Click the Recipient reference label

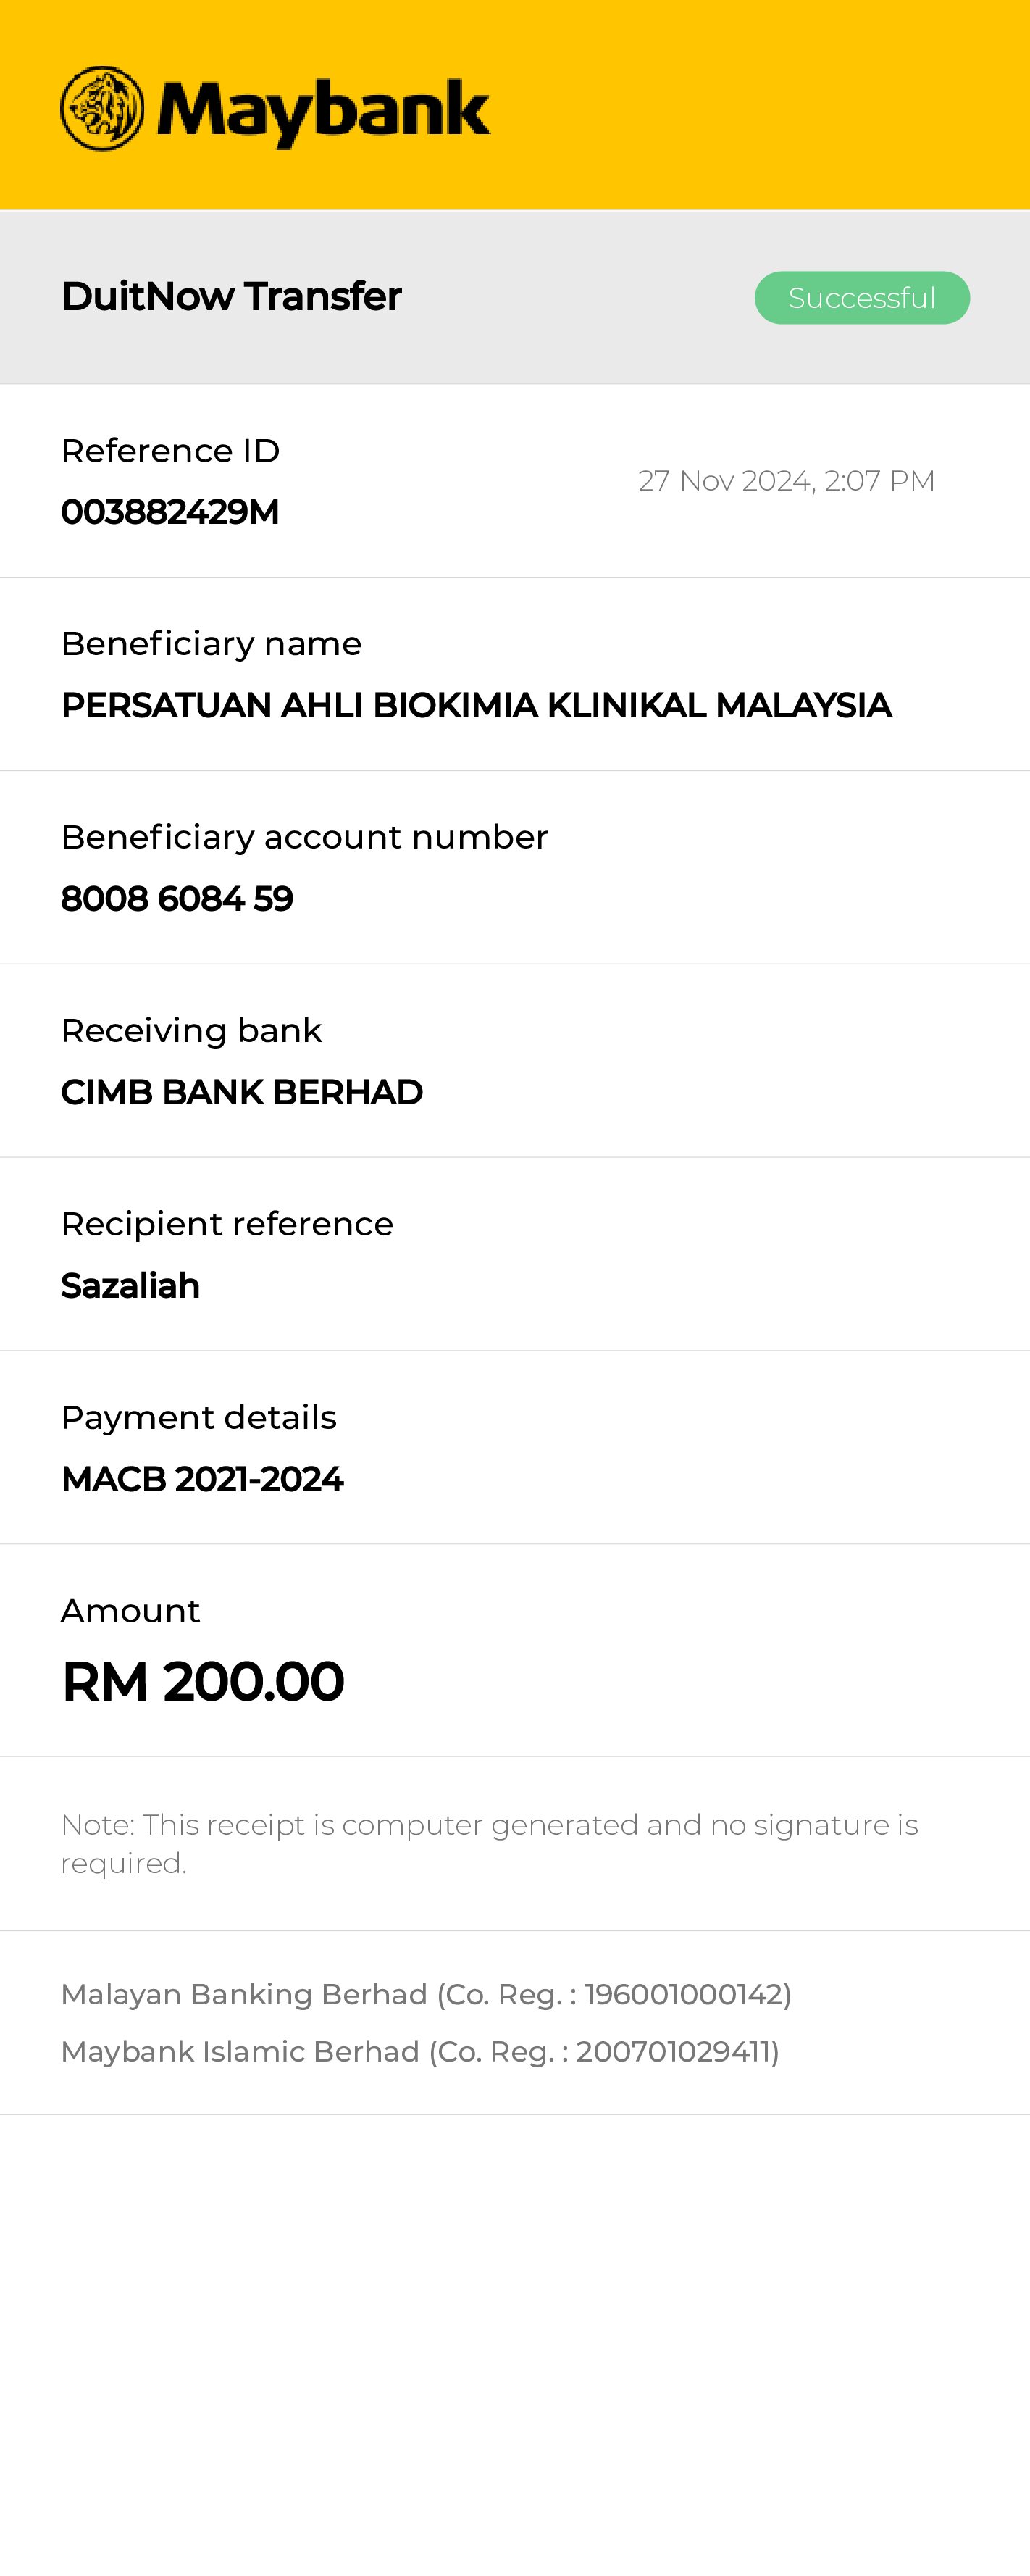[227, 1224]
